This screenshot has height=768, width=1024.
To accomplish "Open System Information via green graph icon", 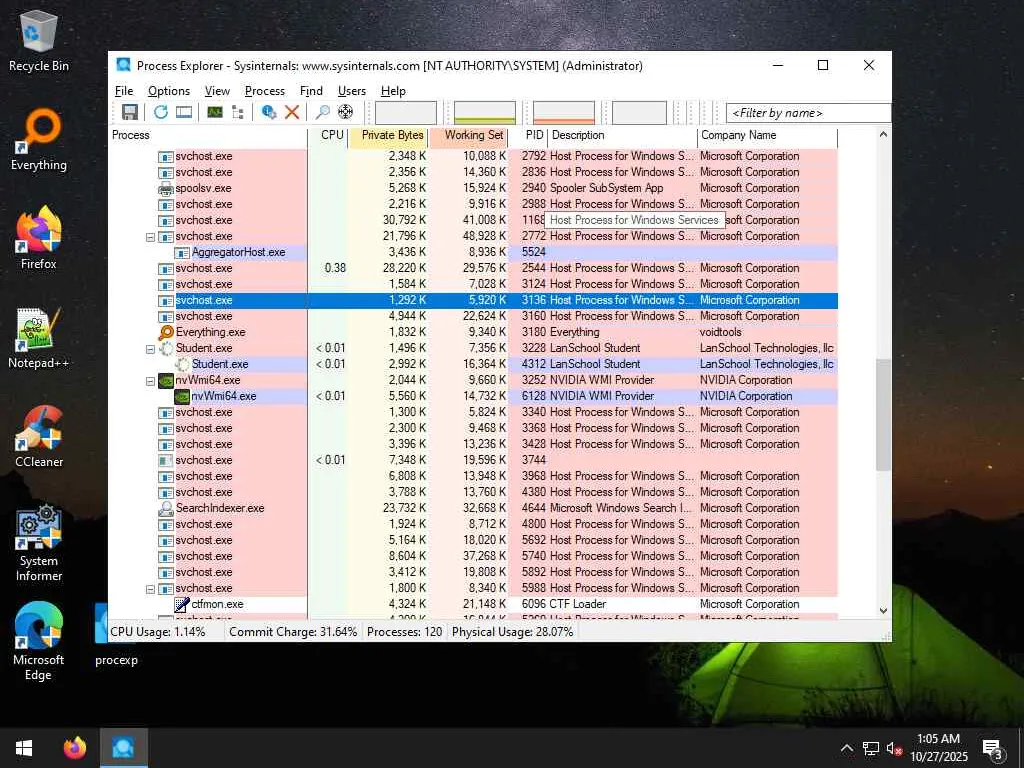I will point(215,112).
